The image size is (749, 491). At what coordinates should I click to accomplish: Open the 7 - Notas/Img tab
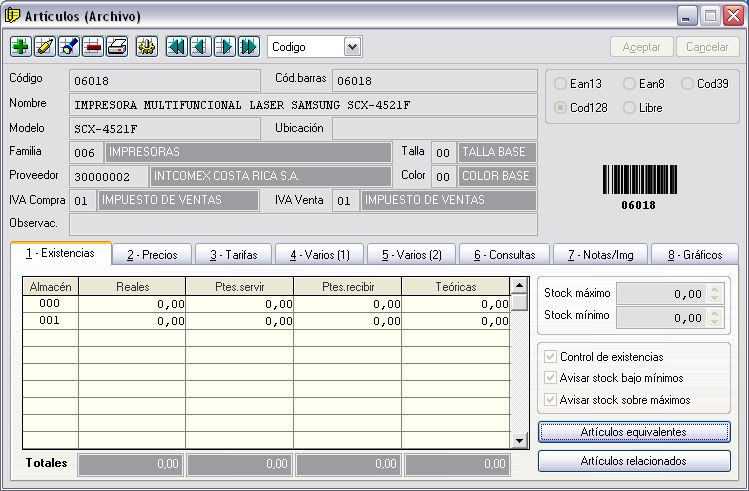click(600, 255)
